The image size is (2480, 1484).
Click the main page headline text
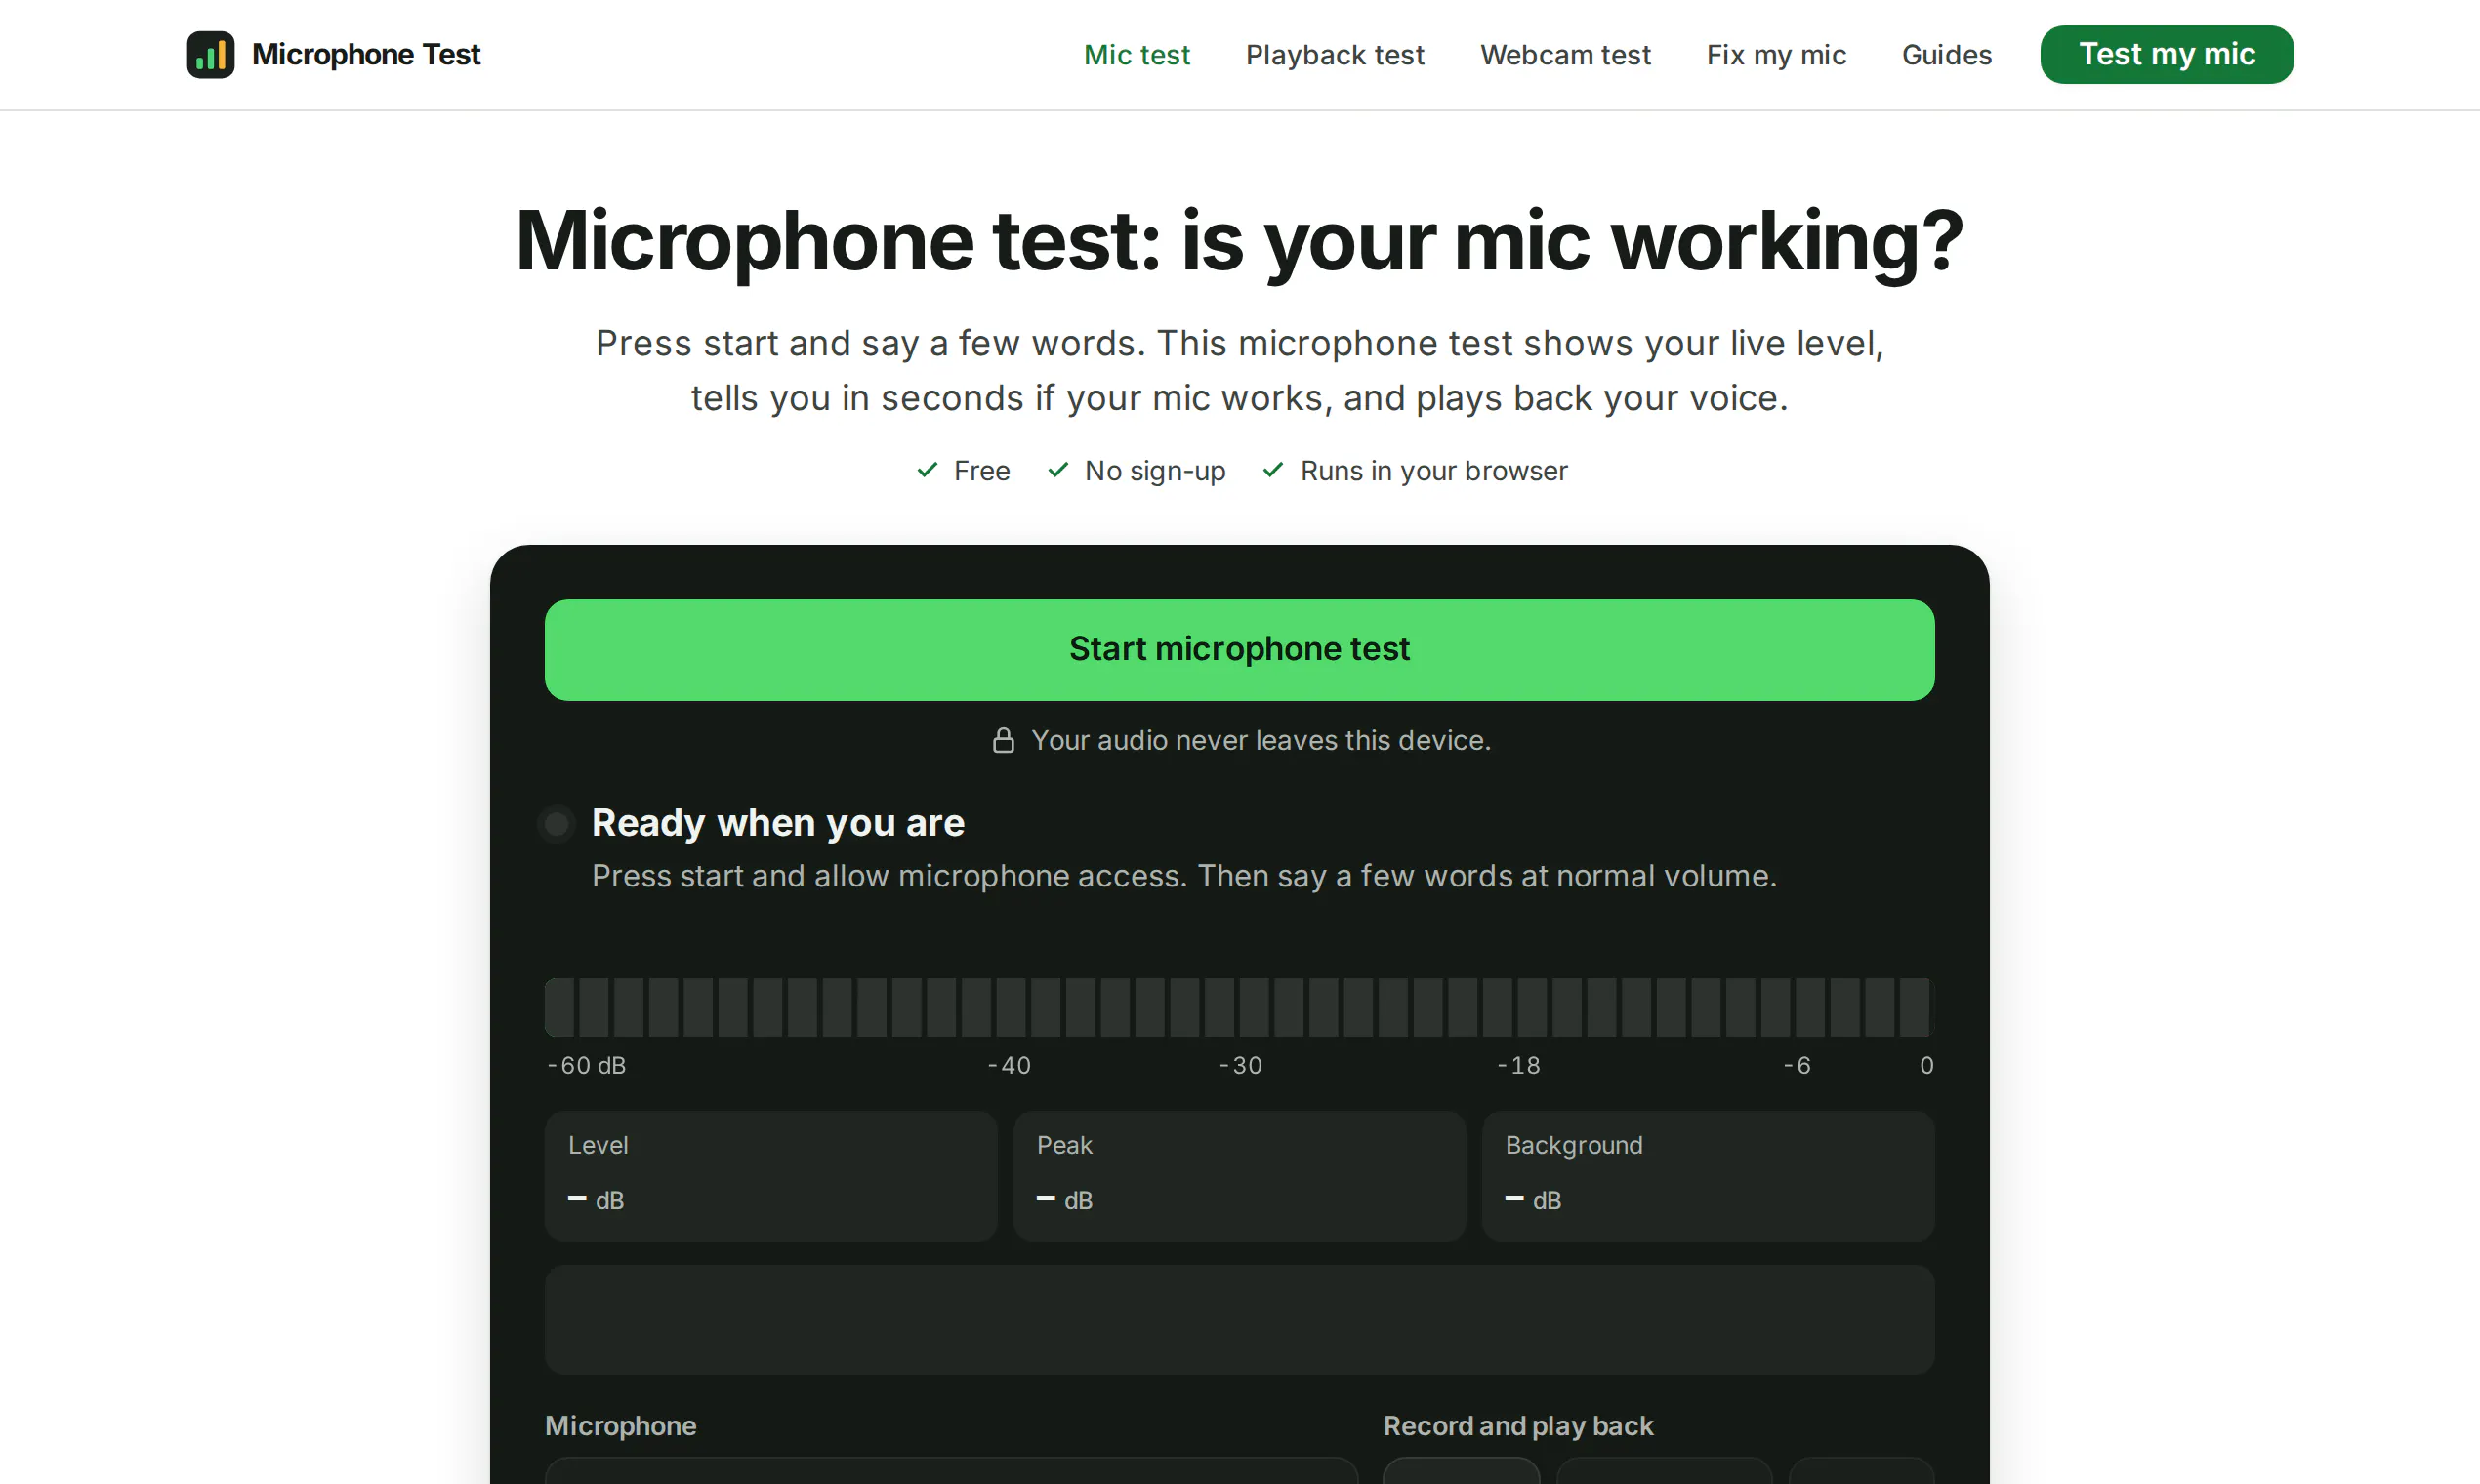tap(1239, 241)
